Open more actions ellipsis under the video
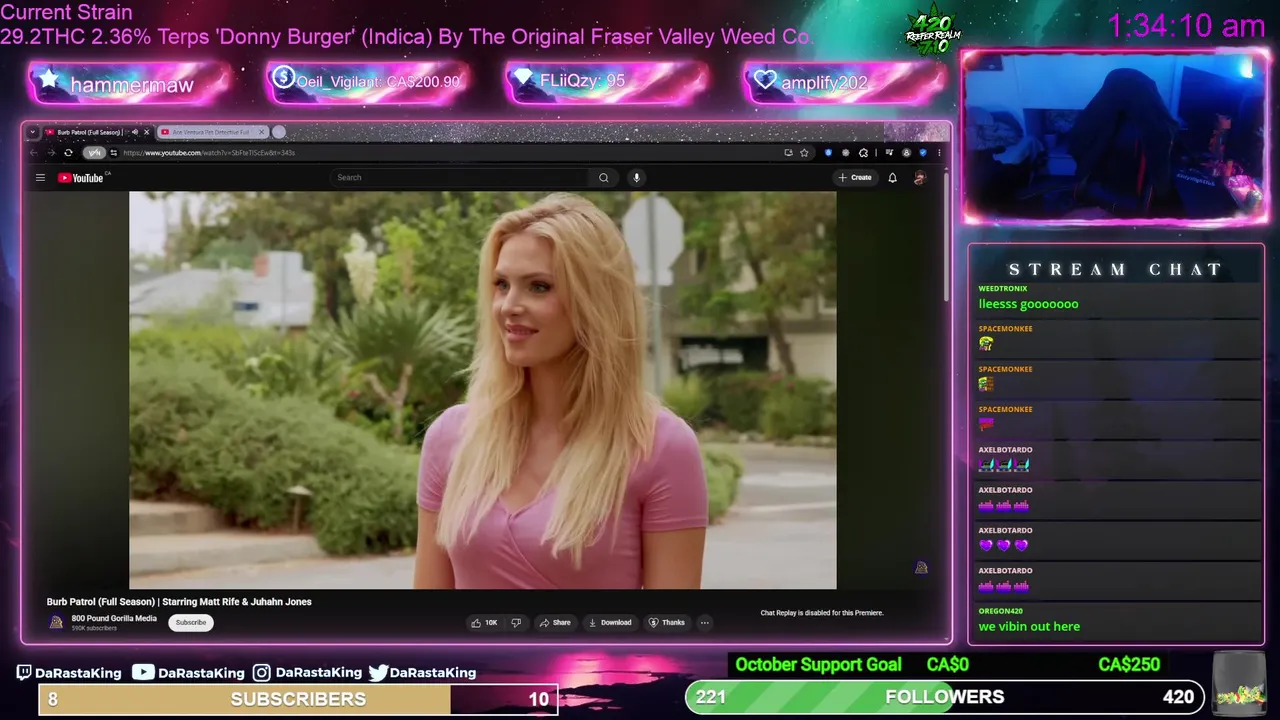 [704, 623]
